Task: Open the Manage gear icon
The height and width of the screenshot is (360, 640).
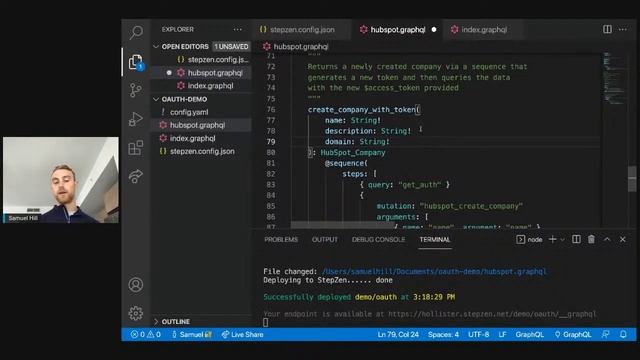Action: [136, 313]
